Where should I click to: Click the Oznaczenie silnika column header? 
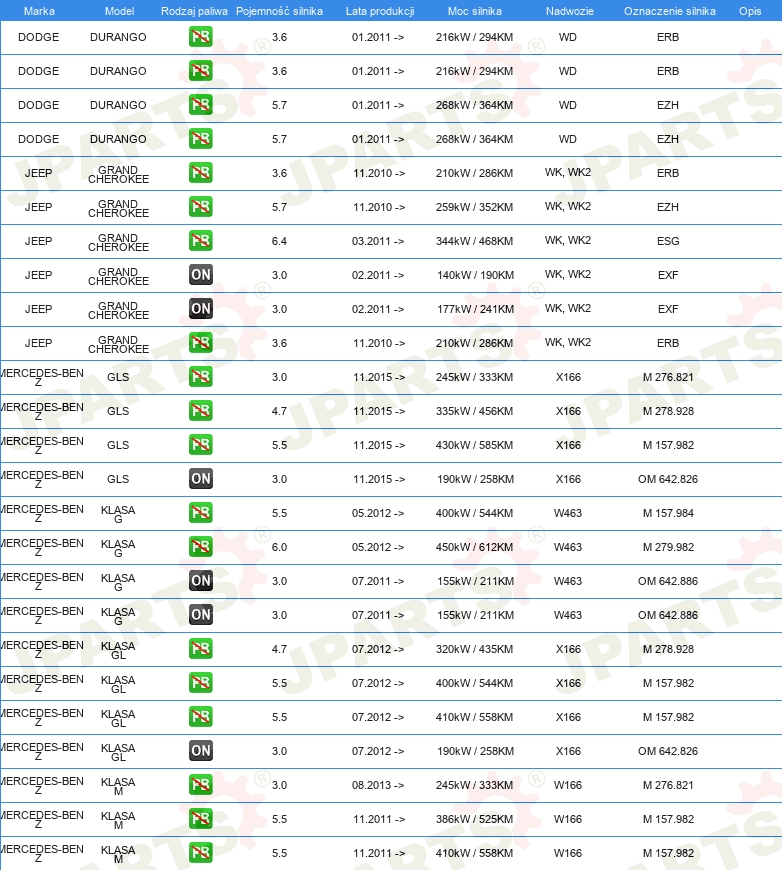coord(669,11)
